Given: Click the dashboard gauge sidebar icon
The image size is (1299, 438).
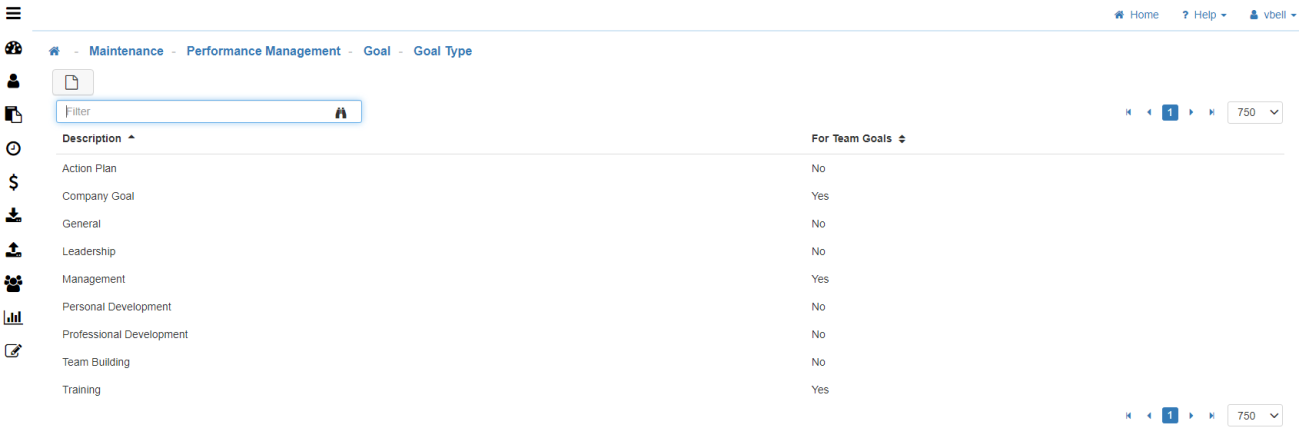Looking at the screenshot, I should click(14, 49).
